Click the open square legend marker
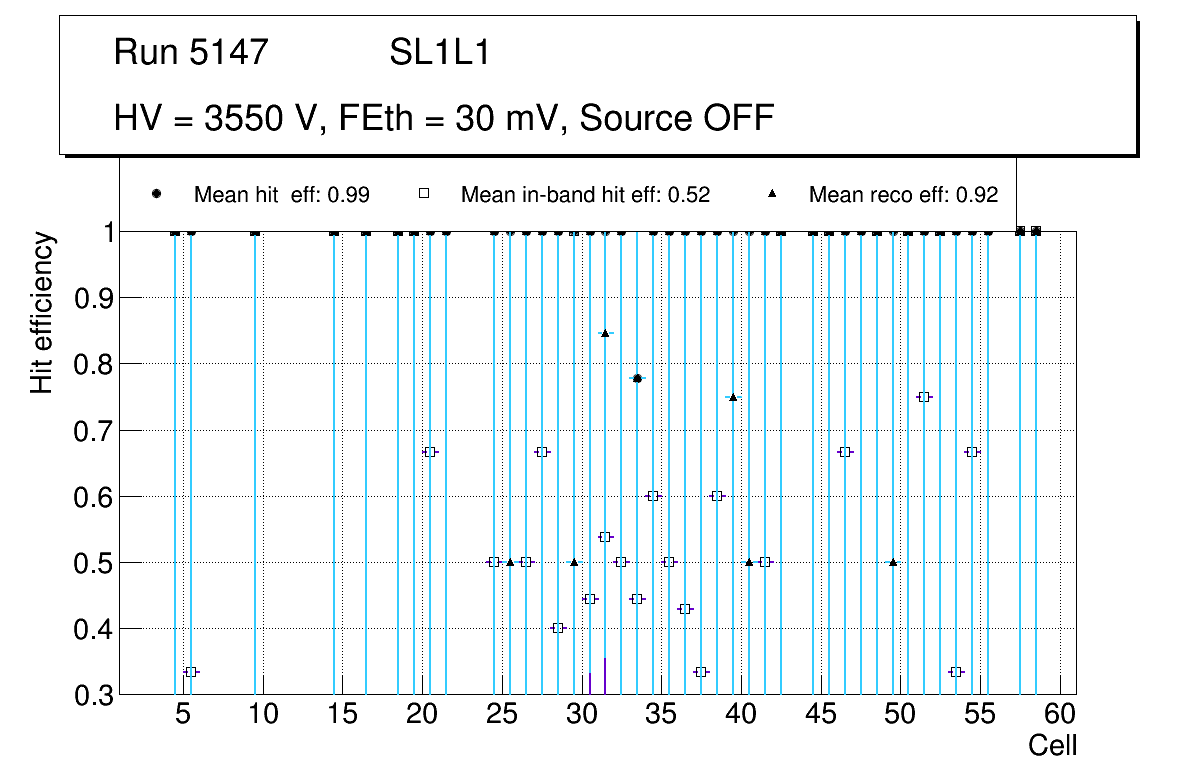Image resolution: width=1196 pixels, height=772 pixels. pos(423,194)
